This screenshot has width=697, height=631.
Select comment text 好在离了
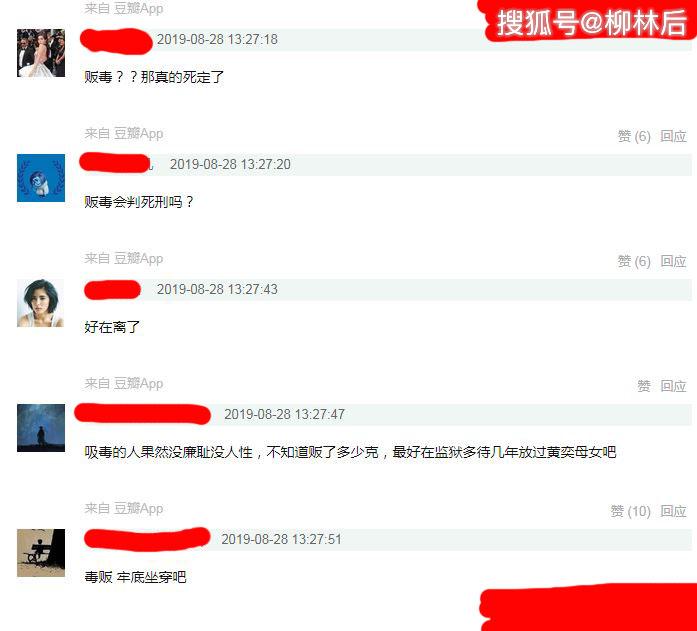112,327
